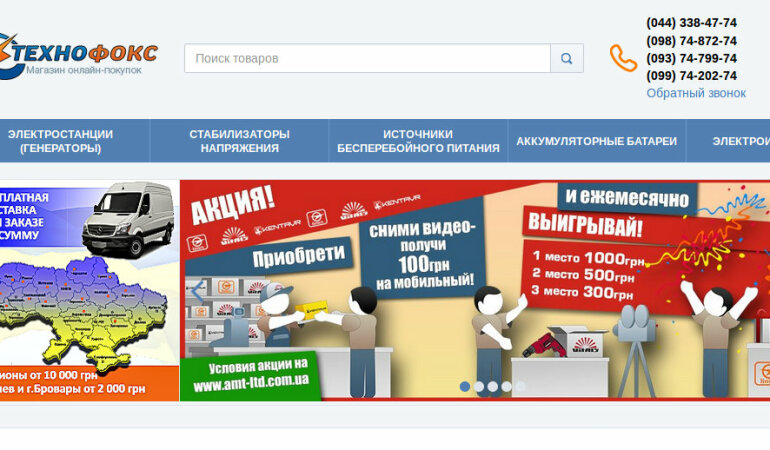Click the free delivery banner with van
Screen dimensions: 770x450
pyautogui.click(x=89, y=290)
